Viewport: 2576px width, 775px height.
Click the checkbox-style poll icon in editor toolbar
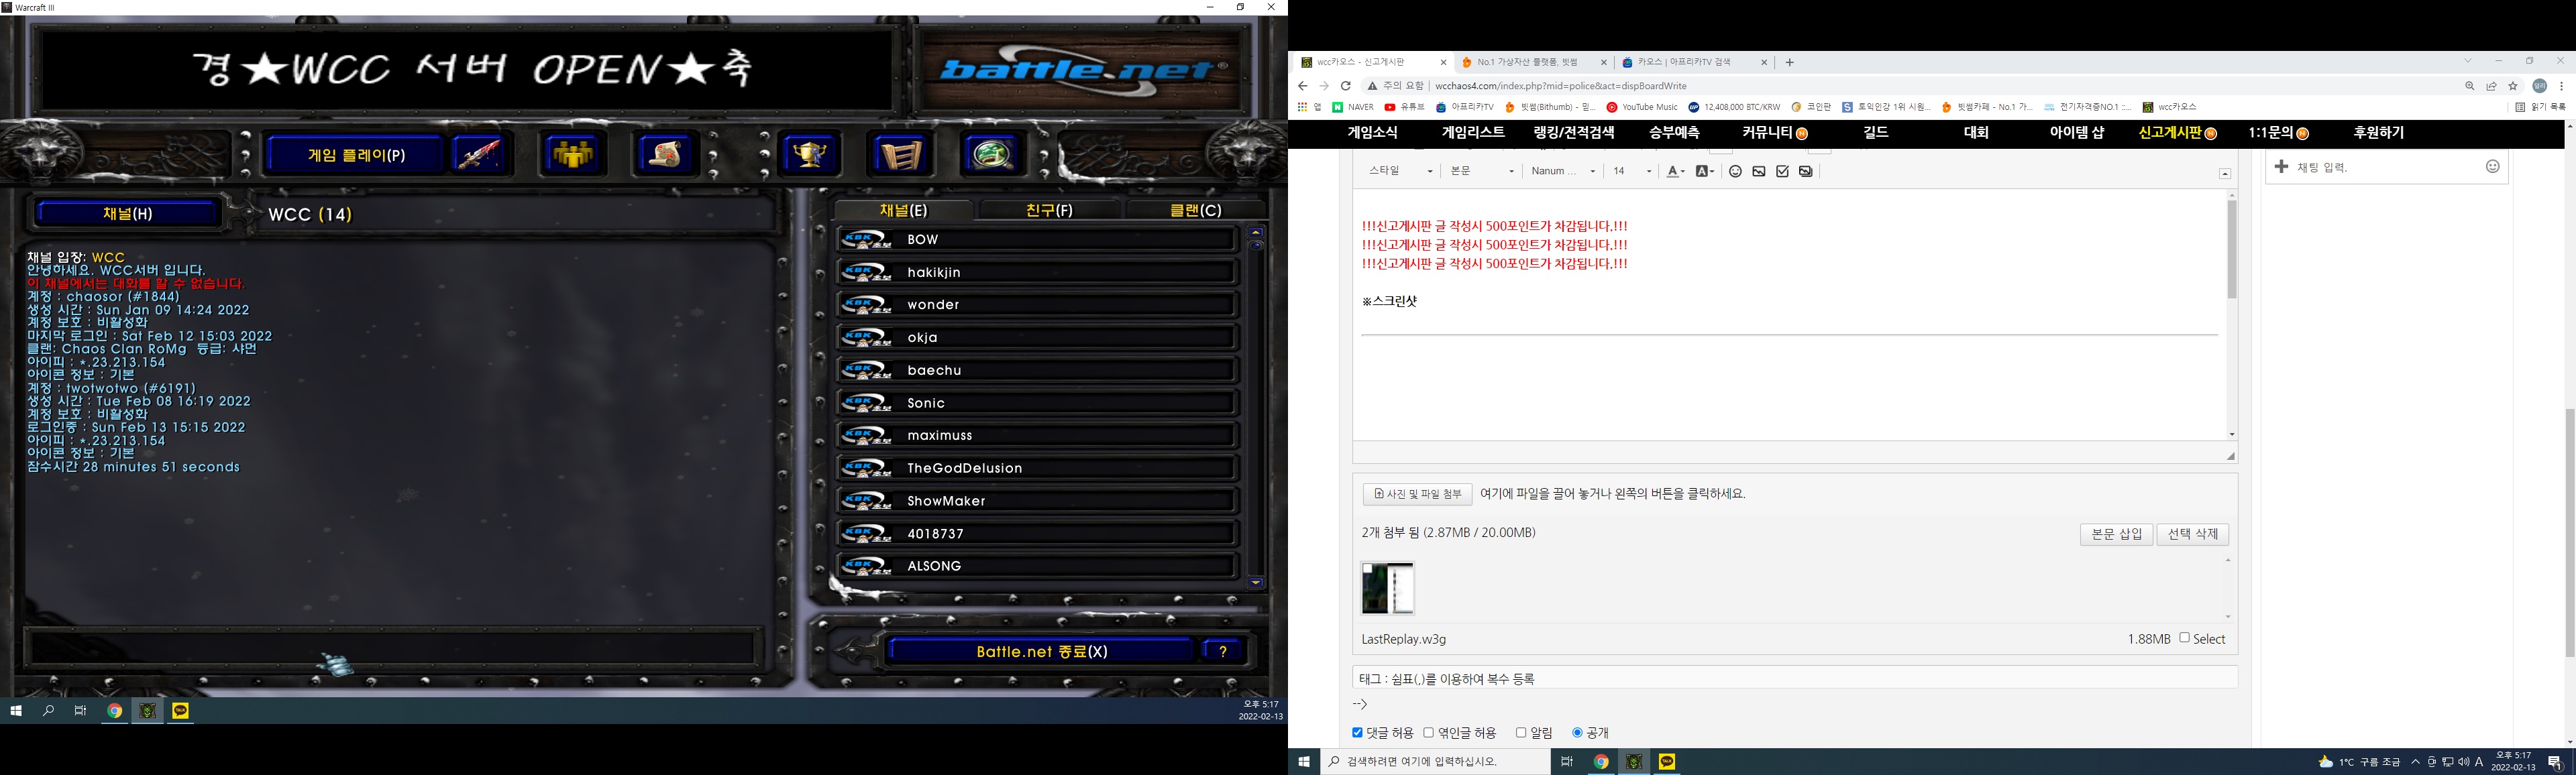tap(1782, 171)
